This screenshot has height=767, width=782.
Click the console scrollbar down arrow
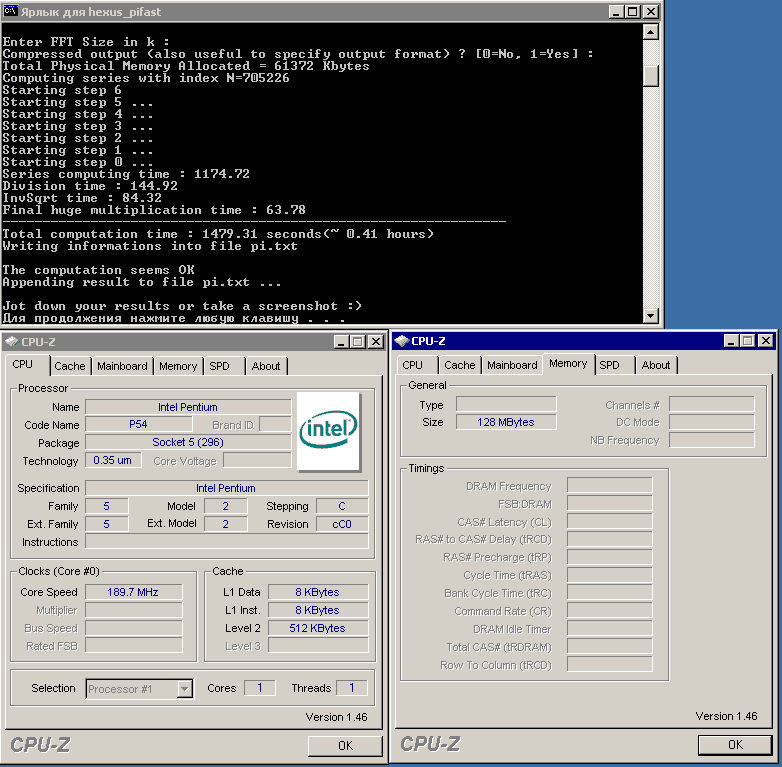(650, 315)
